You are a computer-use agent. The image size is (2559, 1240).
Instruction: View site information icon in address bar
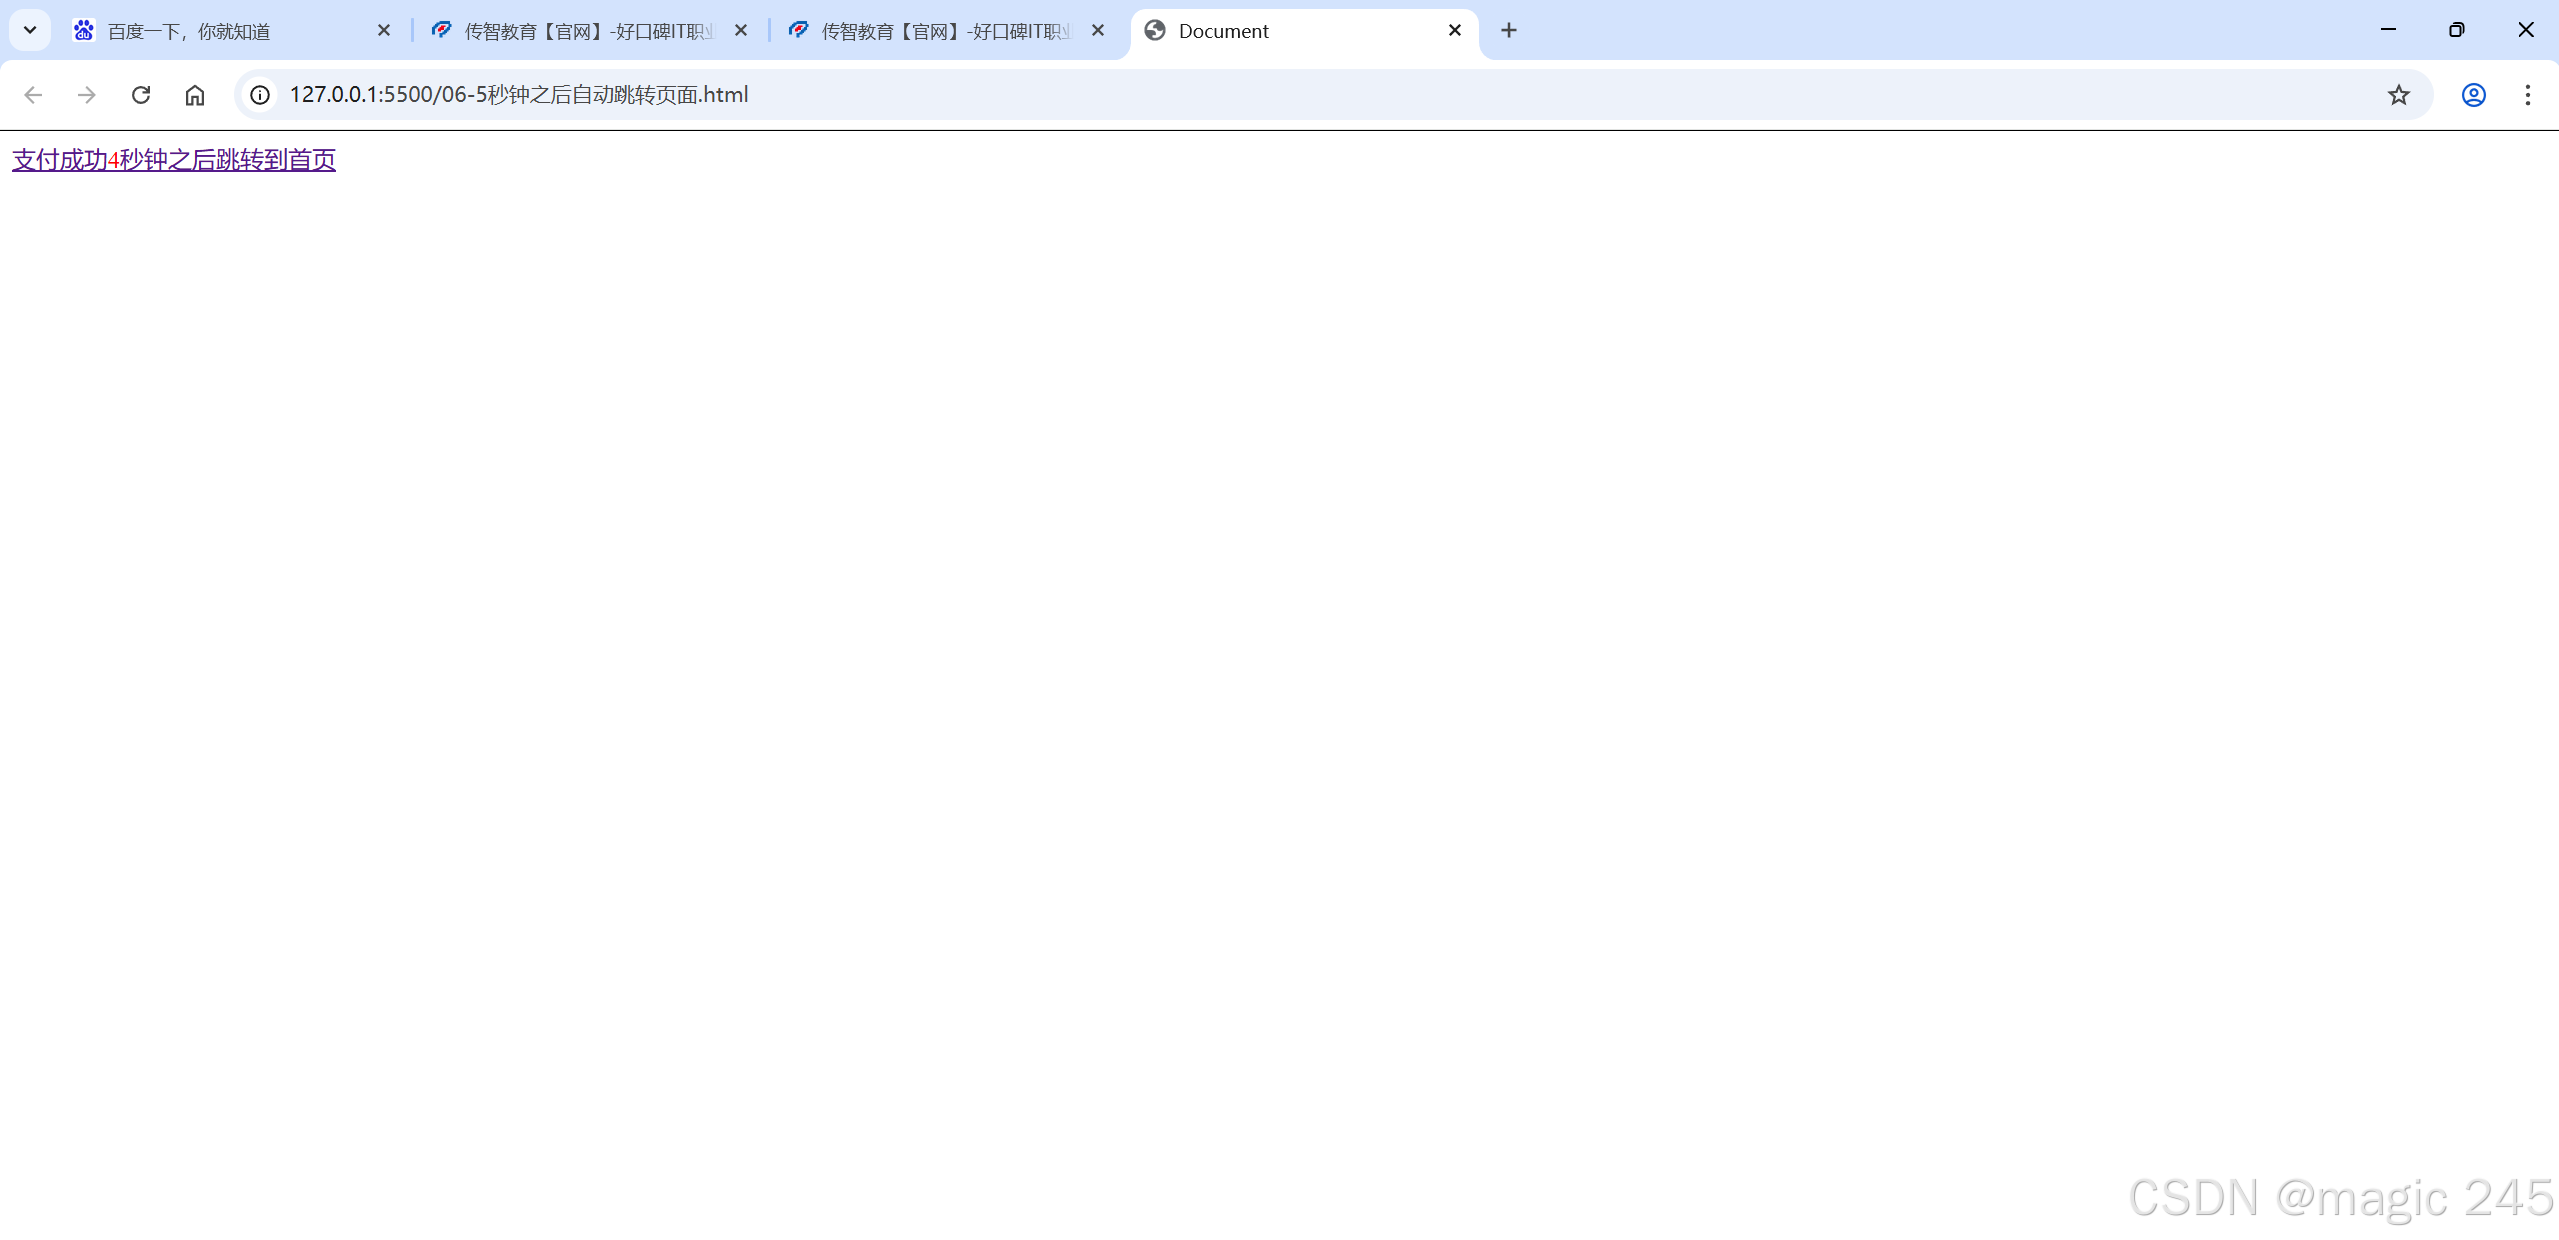click(x=260, y=95)
